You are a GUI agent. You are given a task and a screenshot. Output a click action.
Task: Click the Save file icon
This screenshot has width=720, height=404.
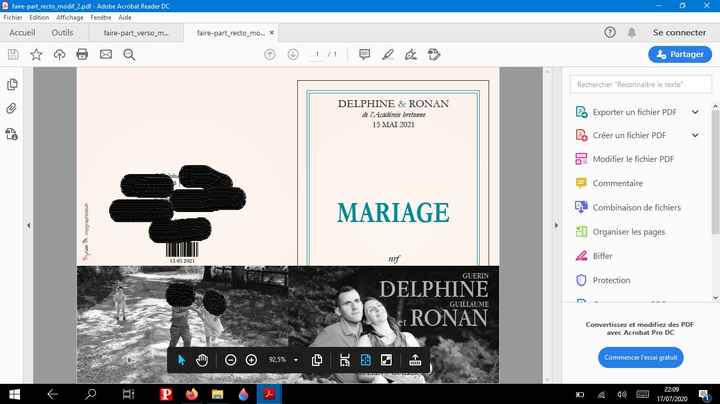13,55
